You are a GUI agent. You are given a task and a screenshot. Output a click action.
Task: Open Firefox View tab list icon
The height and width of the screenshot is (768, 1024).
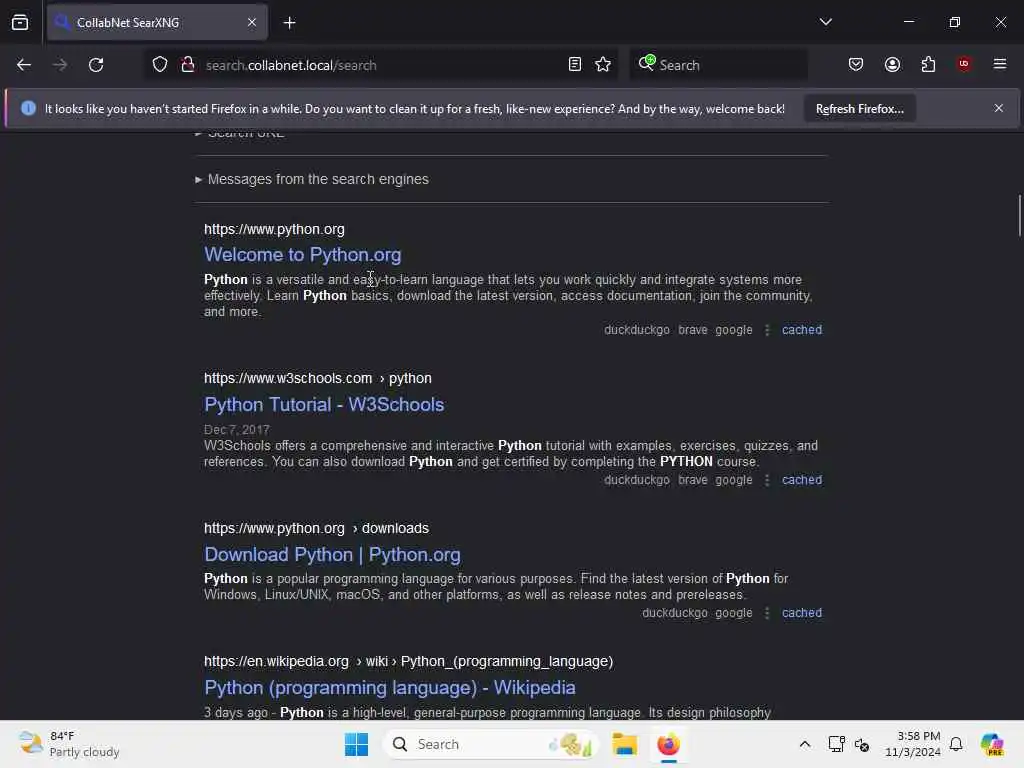click(x=20, y=22)
